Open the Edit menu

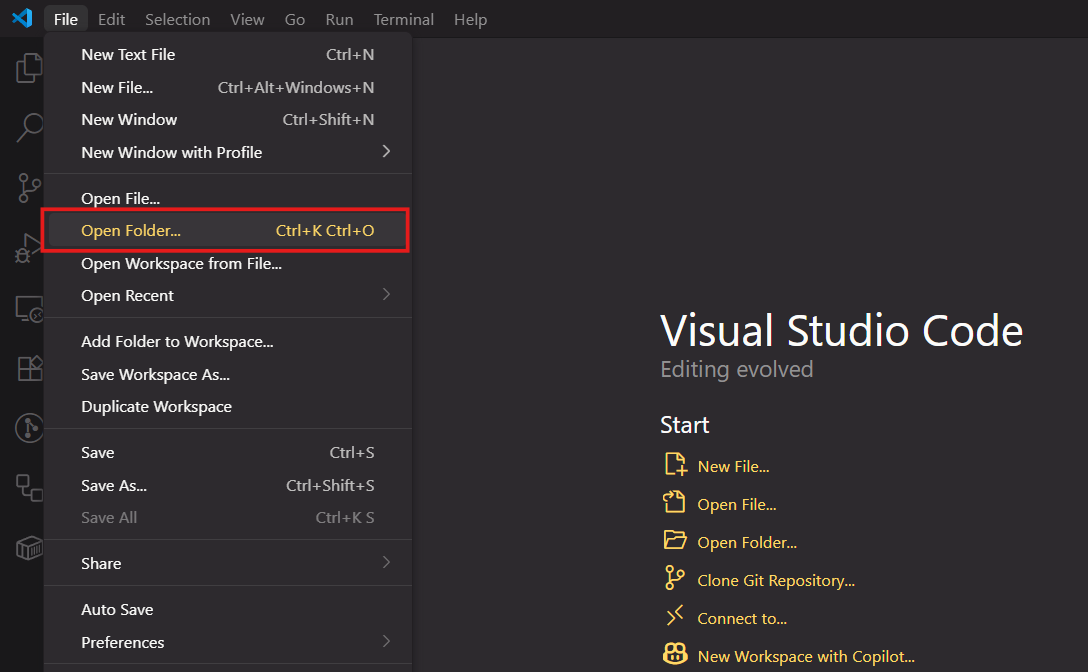[112, 19]
